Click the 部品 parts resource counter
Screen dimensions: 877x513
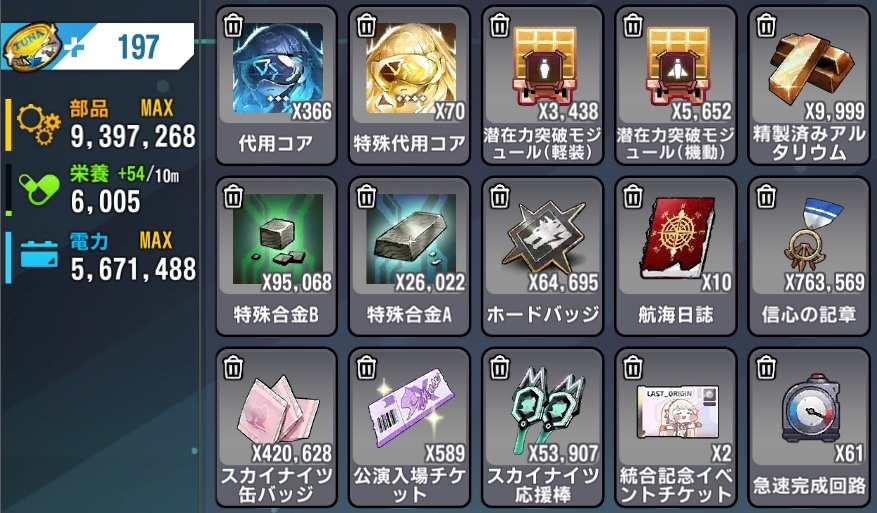coord(101,125)
